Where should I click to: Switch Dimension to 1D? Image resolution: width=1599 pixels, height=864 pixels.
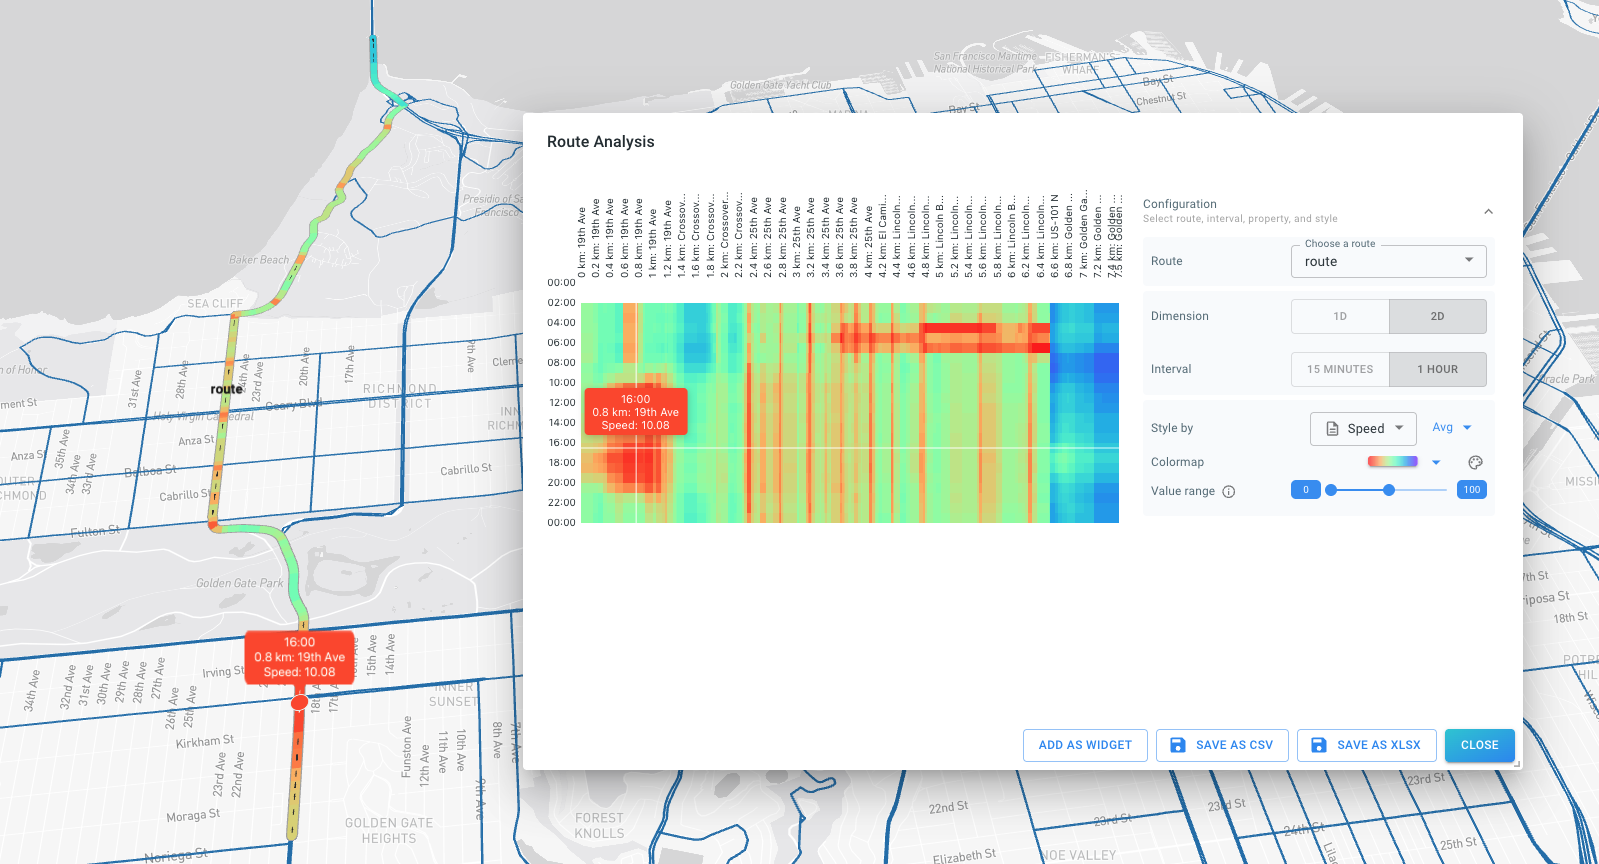[x=1340, y=316]
